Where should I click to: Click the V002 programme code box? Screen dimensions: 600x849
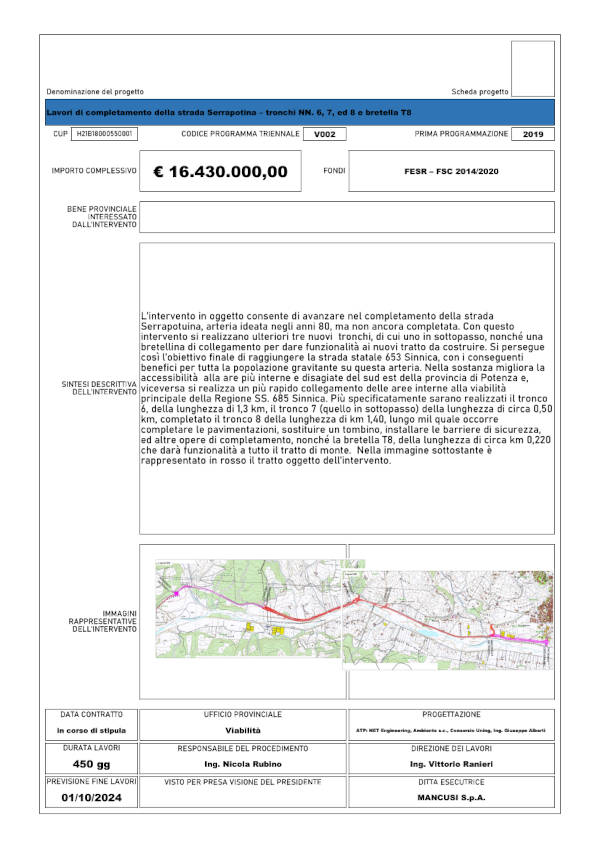coord(318,134)
